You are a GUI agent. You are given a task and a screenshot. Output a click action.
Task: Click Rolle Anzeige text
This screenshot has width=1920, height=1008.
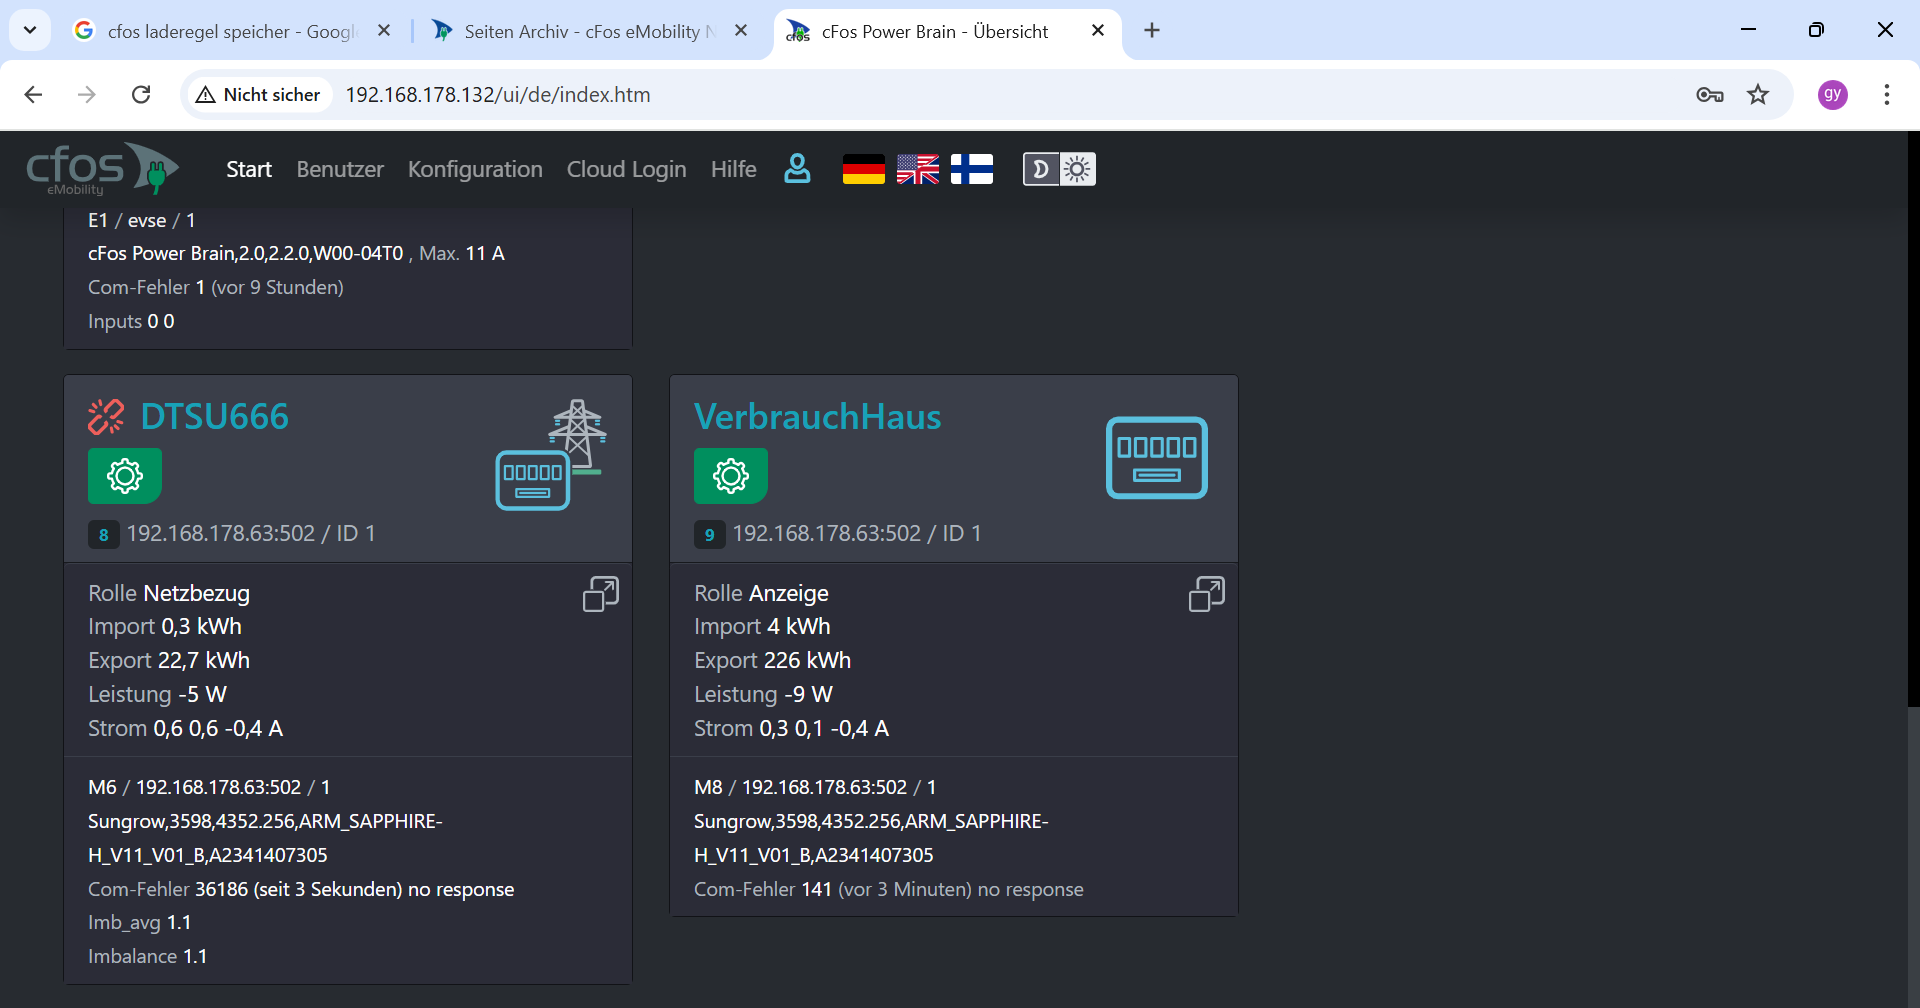point(762,593)
